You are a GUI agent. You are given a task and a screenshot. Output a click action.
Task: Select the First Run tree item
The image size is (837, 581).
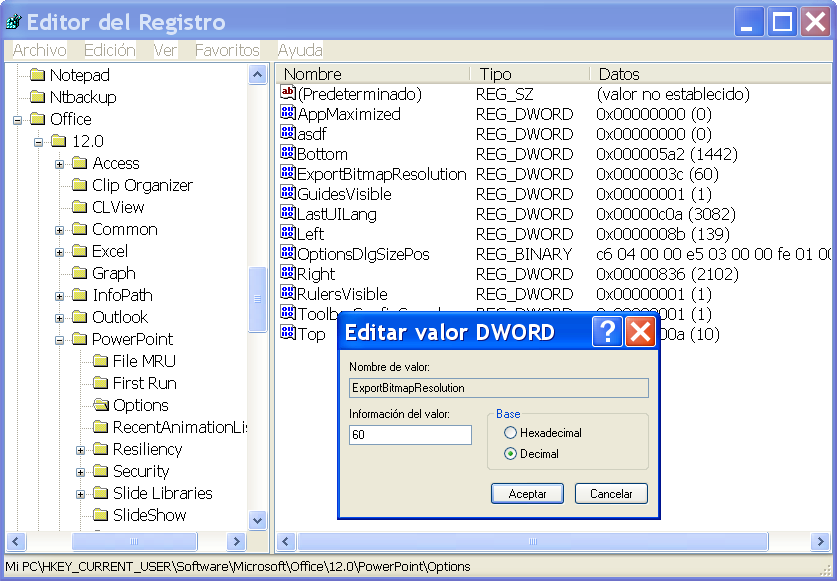click(x=145, y=383)
